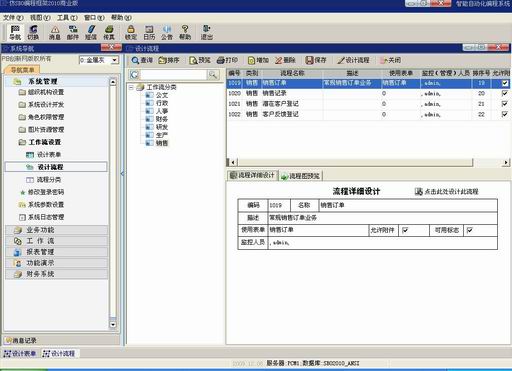Screen dimensions: 512x371
Task: Open the 工具 menu
Action: point(67,17)
